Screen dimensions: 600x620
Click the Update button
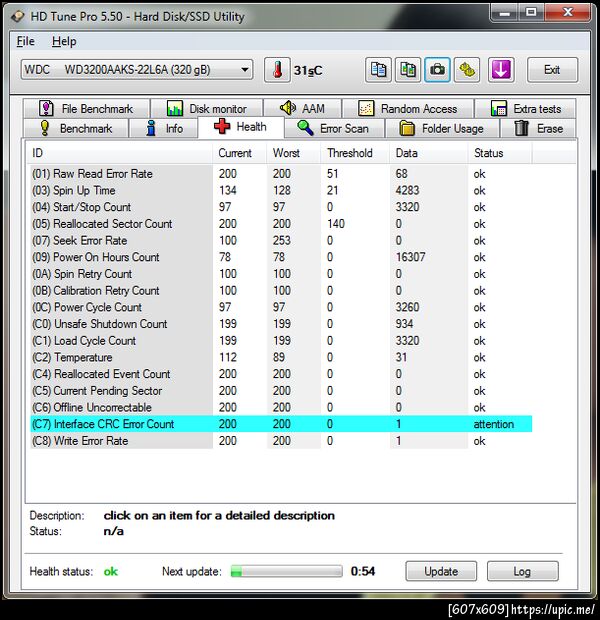441,571
